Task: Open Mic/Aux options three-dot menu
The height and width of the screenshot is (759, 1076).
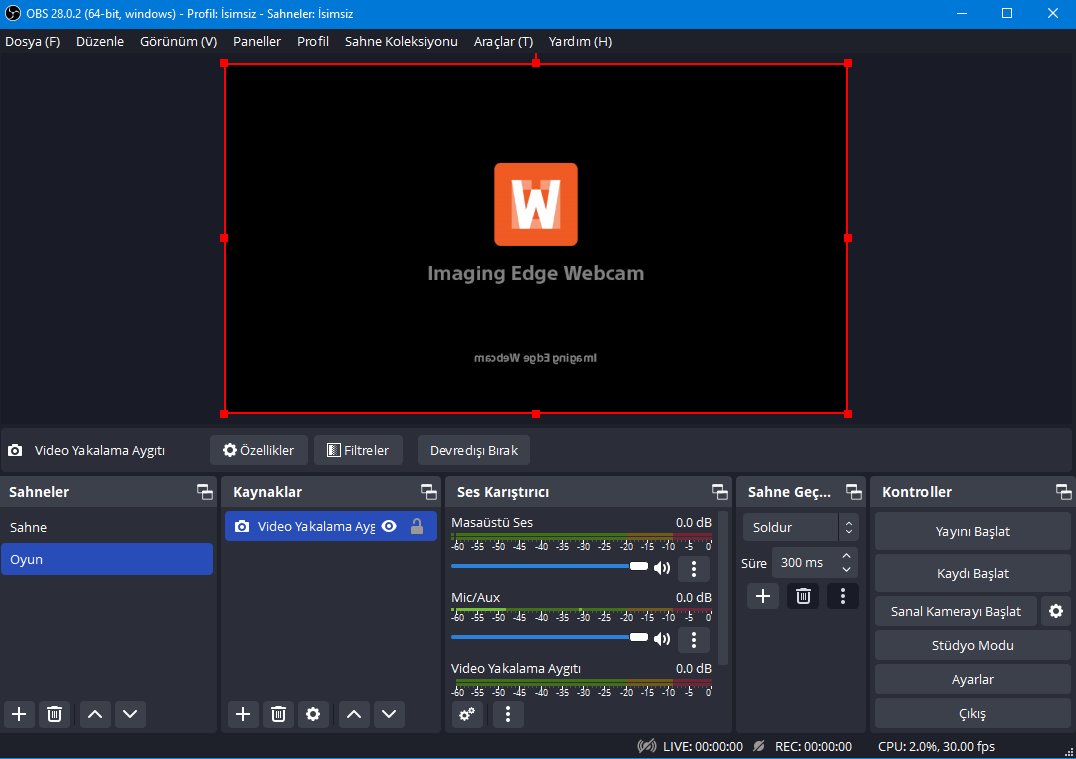Action: coord(694,640)
